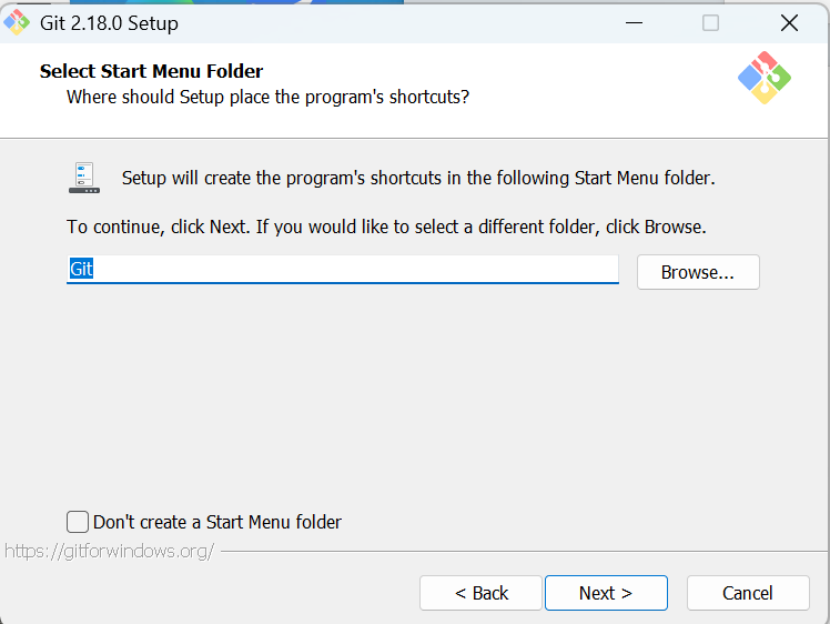The height and width of the screenshot is (624, 831).
Task: Click the disabled maximize window icon
Action: 711,23
